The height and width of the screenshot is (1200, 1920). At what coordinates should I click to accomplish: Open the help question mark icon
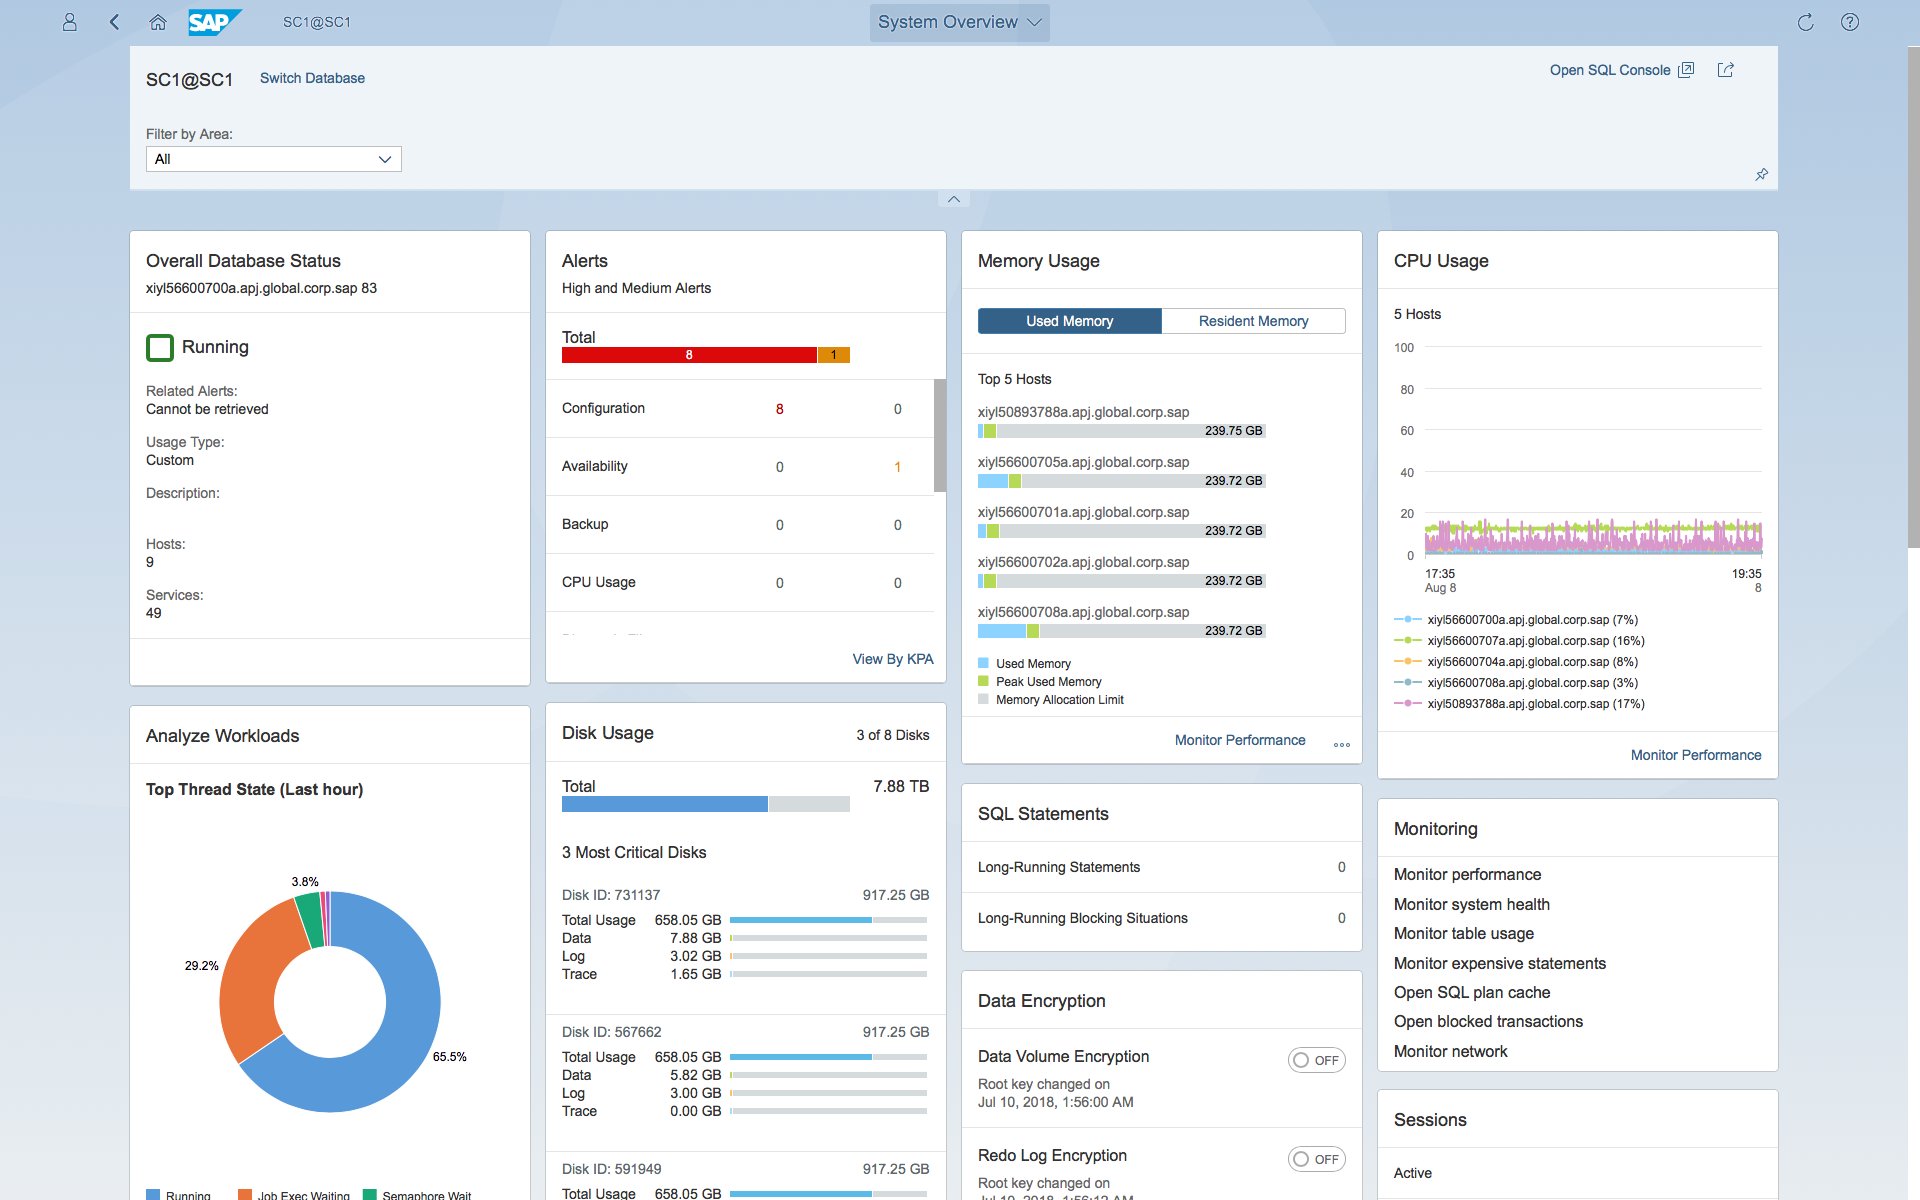coord(1850,22)
